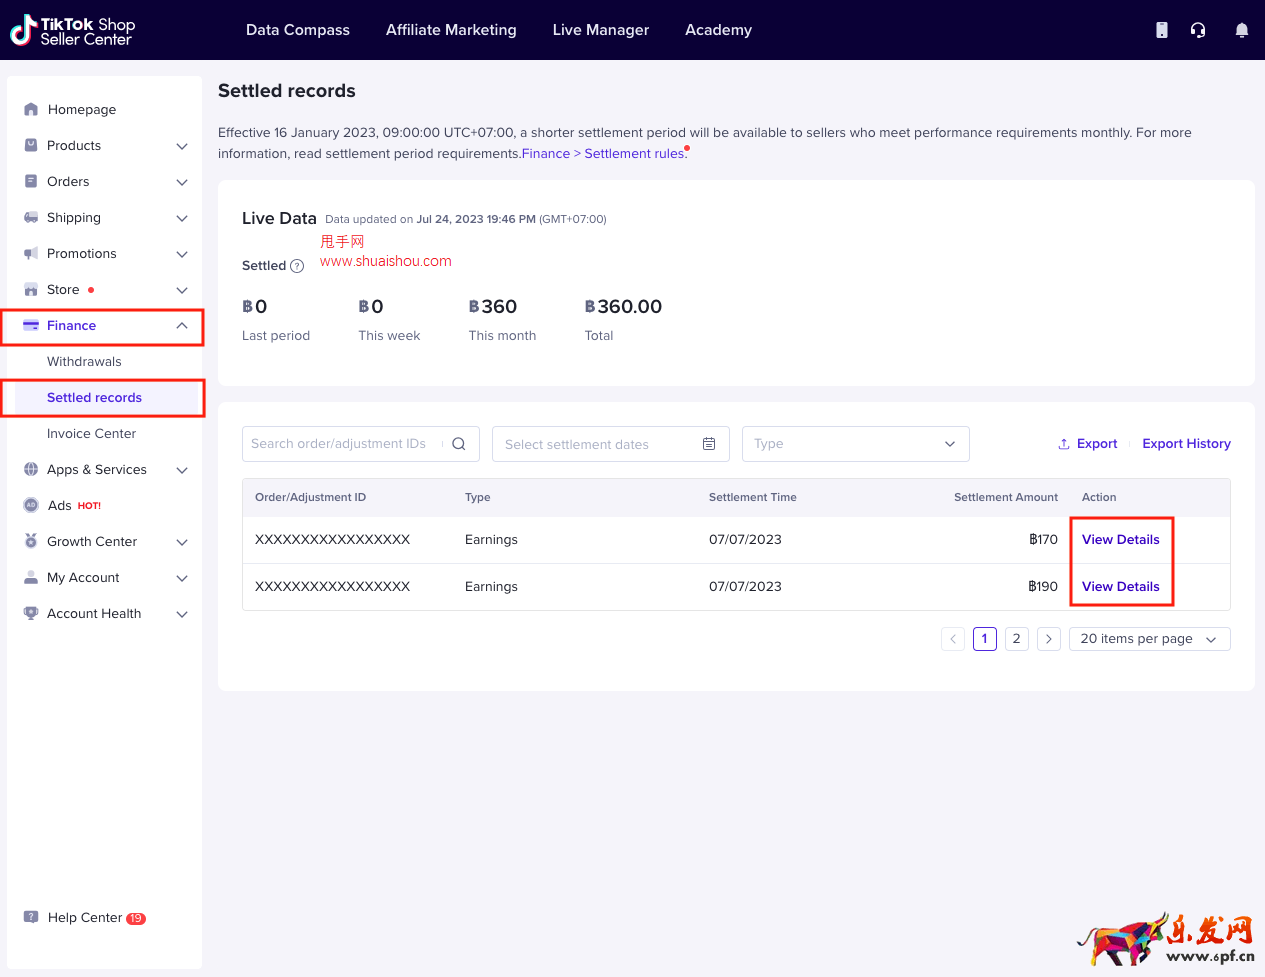Collapse the Finance section chevron

click(182, 326)
